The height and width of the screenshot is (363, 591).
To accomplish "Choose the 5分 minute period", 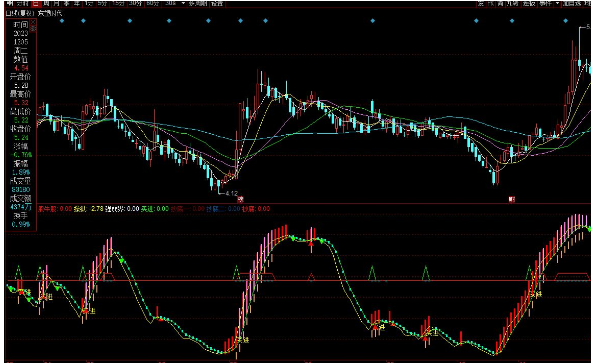I will tap(102, 3).
